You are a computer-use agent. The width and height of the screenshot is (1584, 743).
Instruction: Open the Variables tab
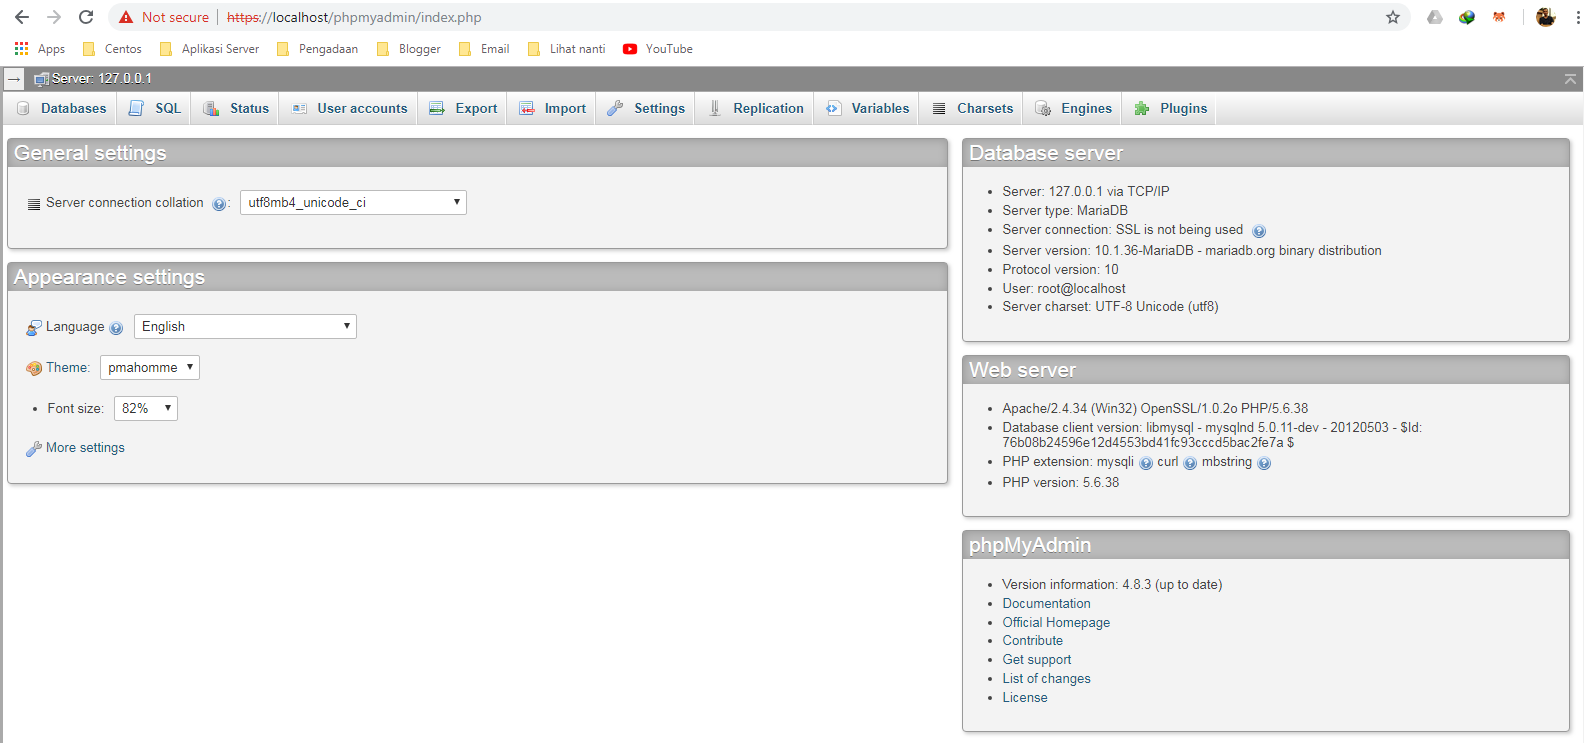(867, 108)
